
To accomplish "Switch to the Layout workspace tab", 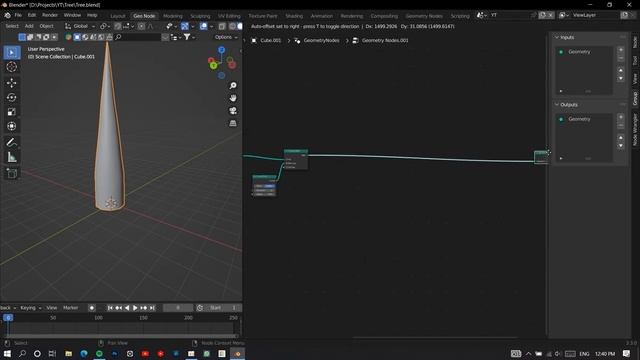I will (x=118, y=16).
